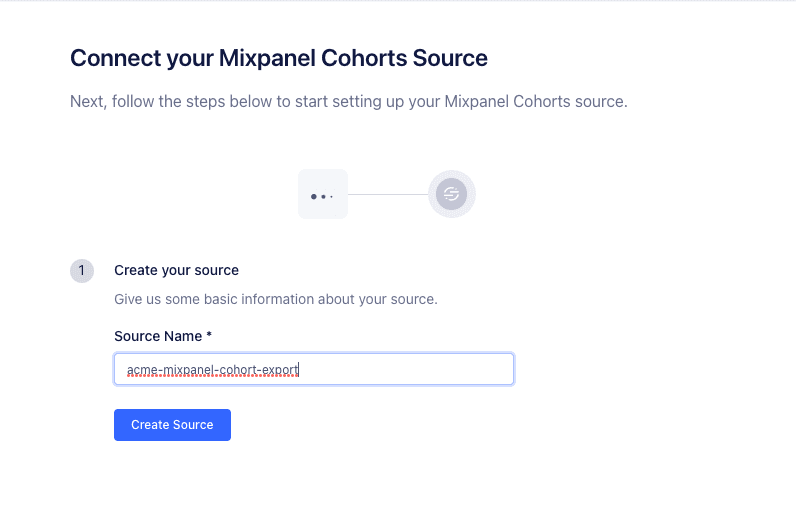Screen dimensions: 796x522
Task: Click the 'Connect your Mixpanel Cohorts Source' heading
Action: [x=278, y=58]
